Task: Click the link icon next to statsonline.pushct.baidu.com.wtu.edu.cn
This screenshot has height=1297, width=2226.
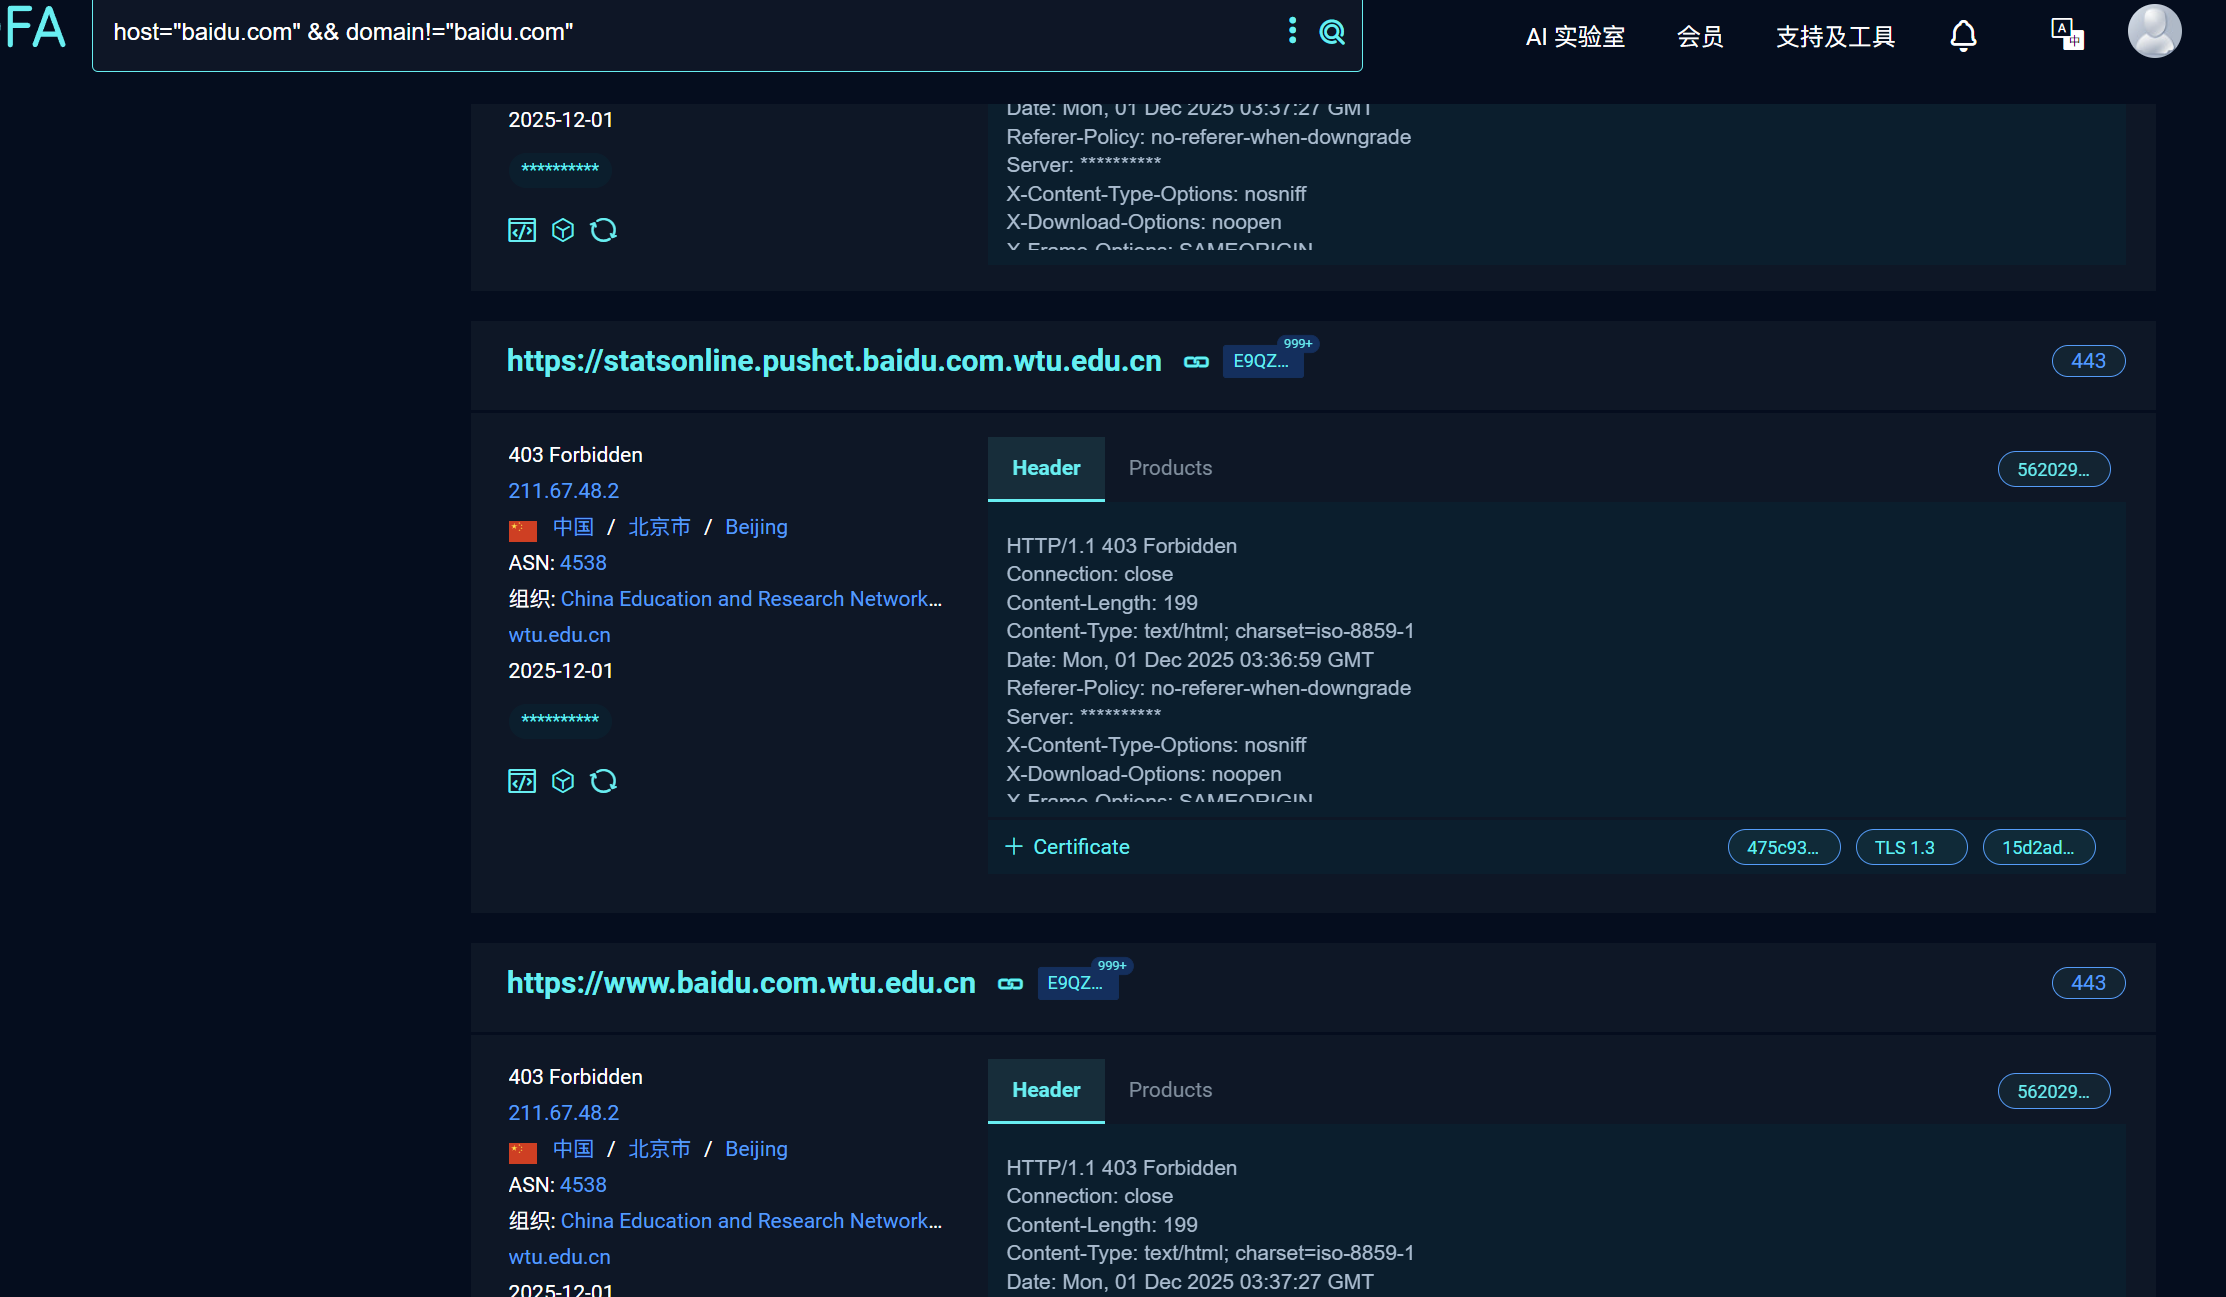Action: pos(1196,362)
